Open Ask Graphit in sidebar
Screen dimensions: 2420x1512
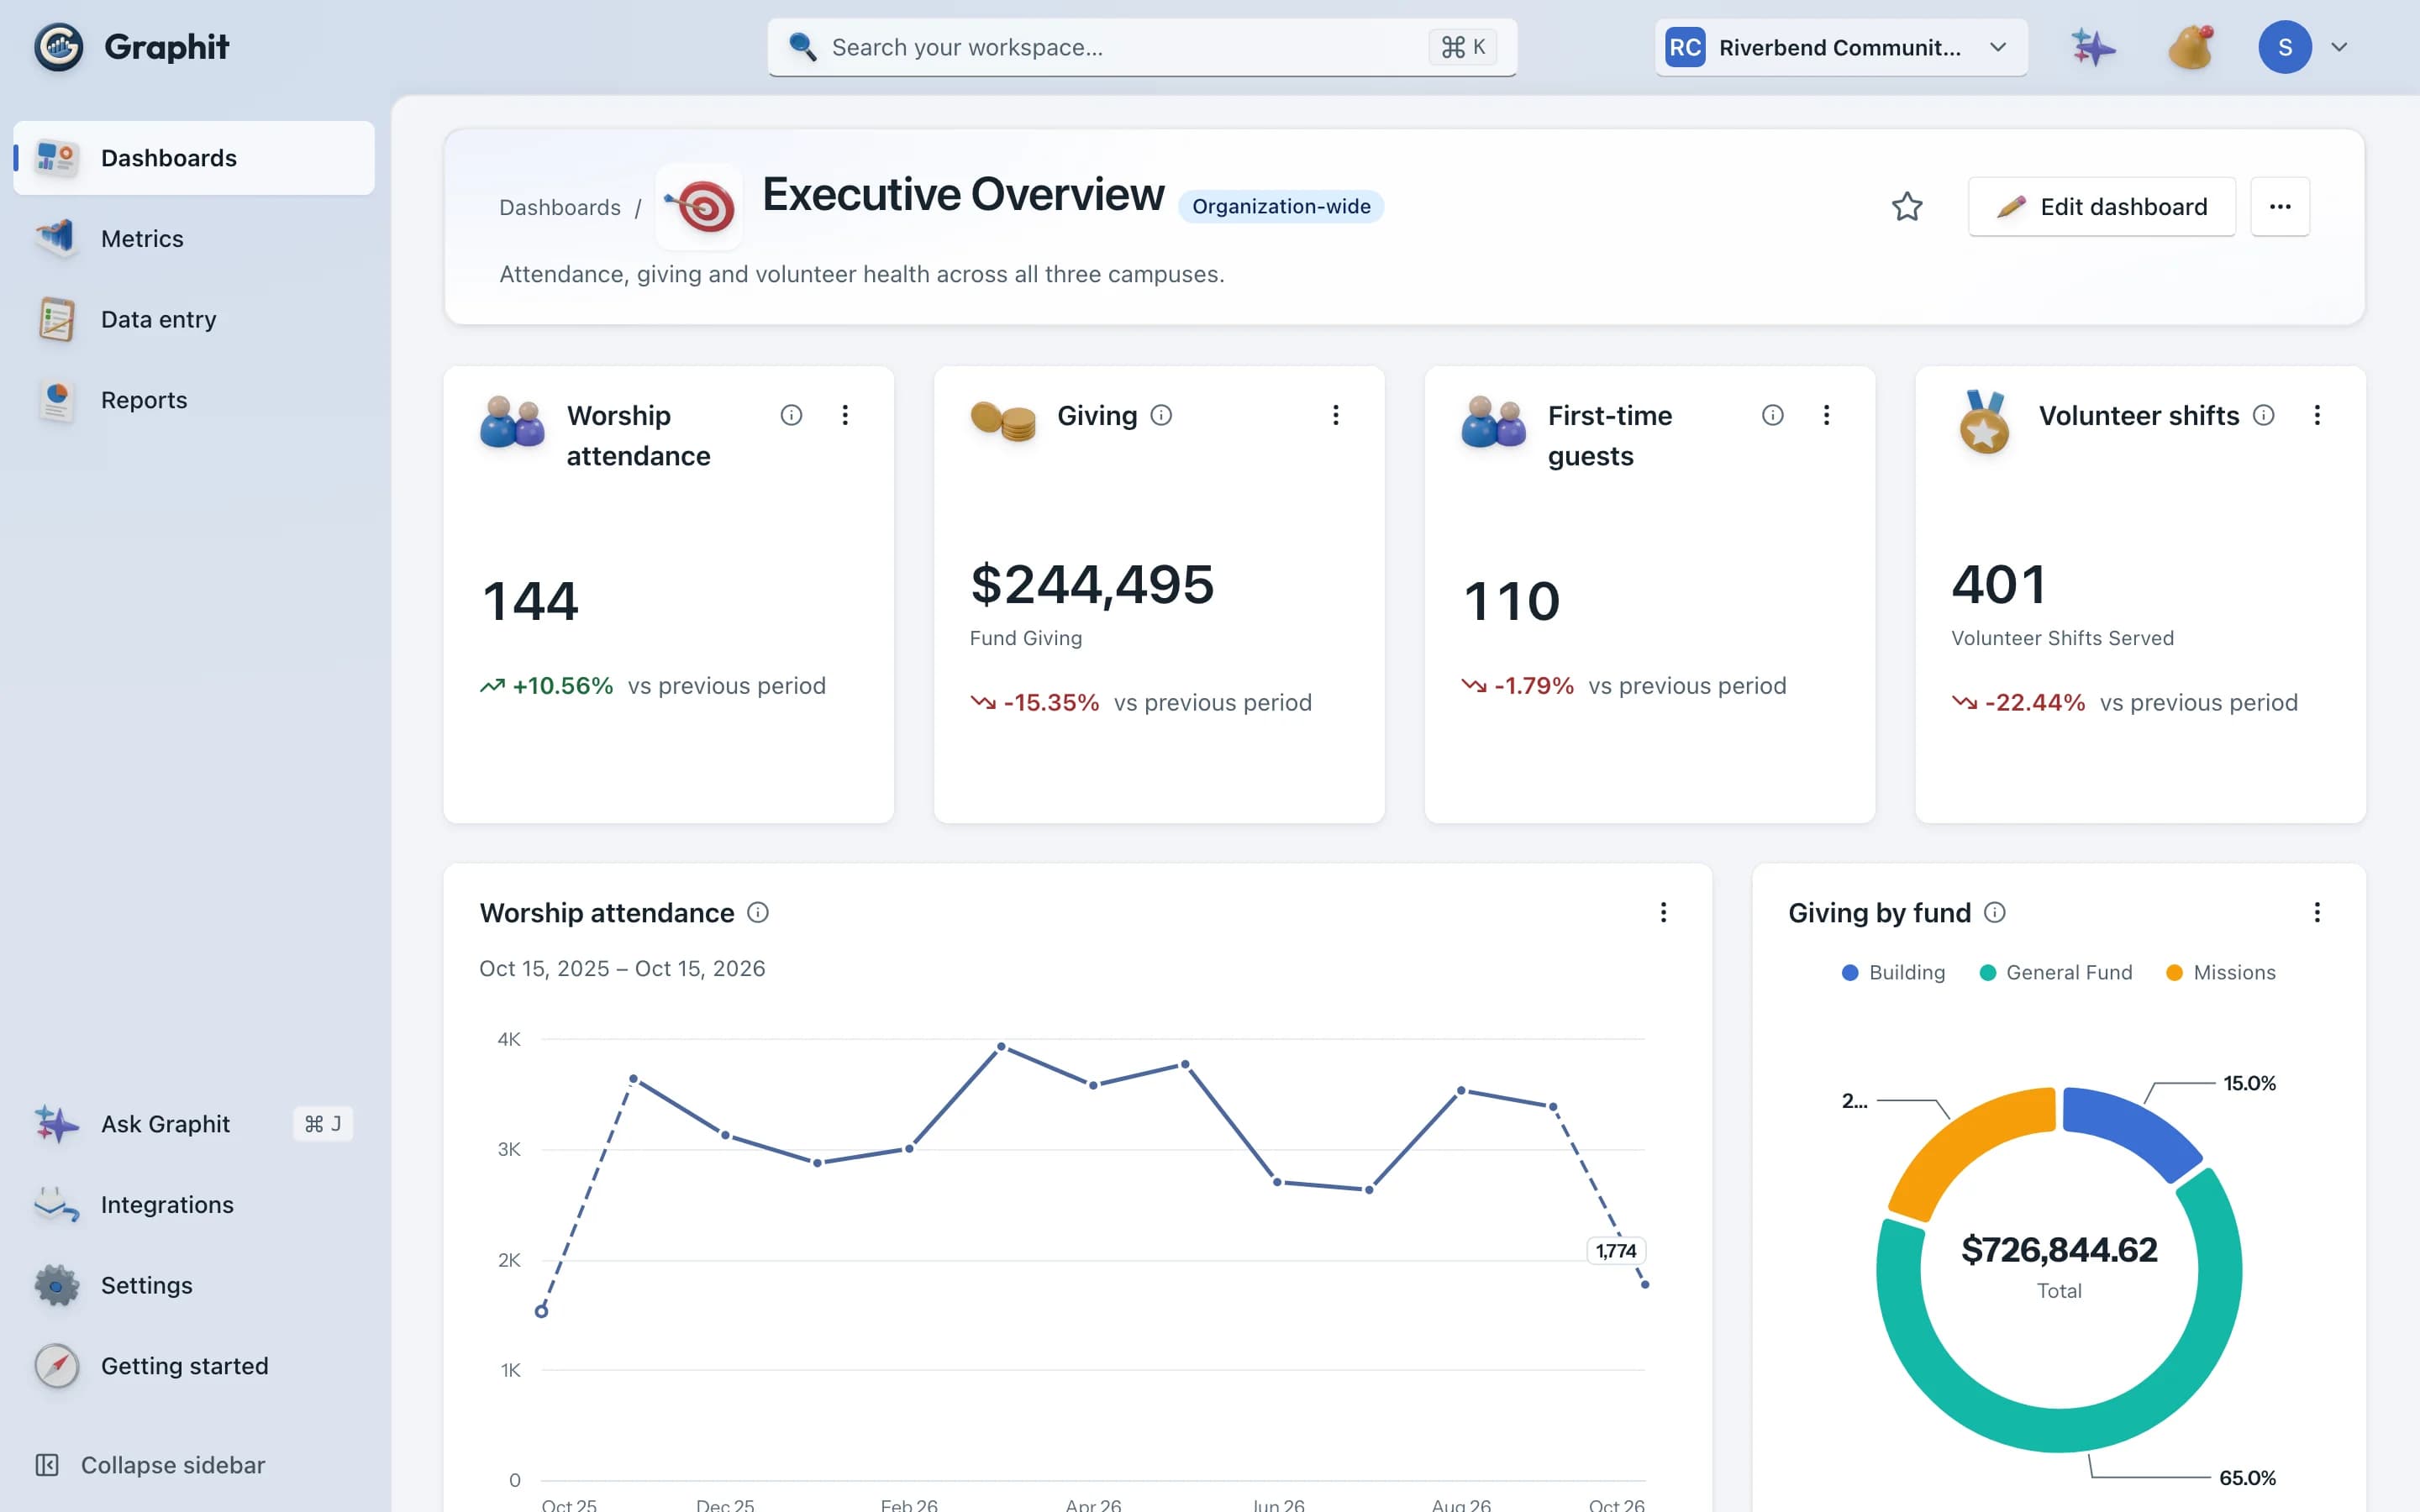(x=194, y=1124)
